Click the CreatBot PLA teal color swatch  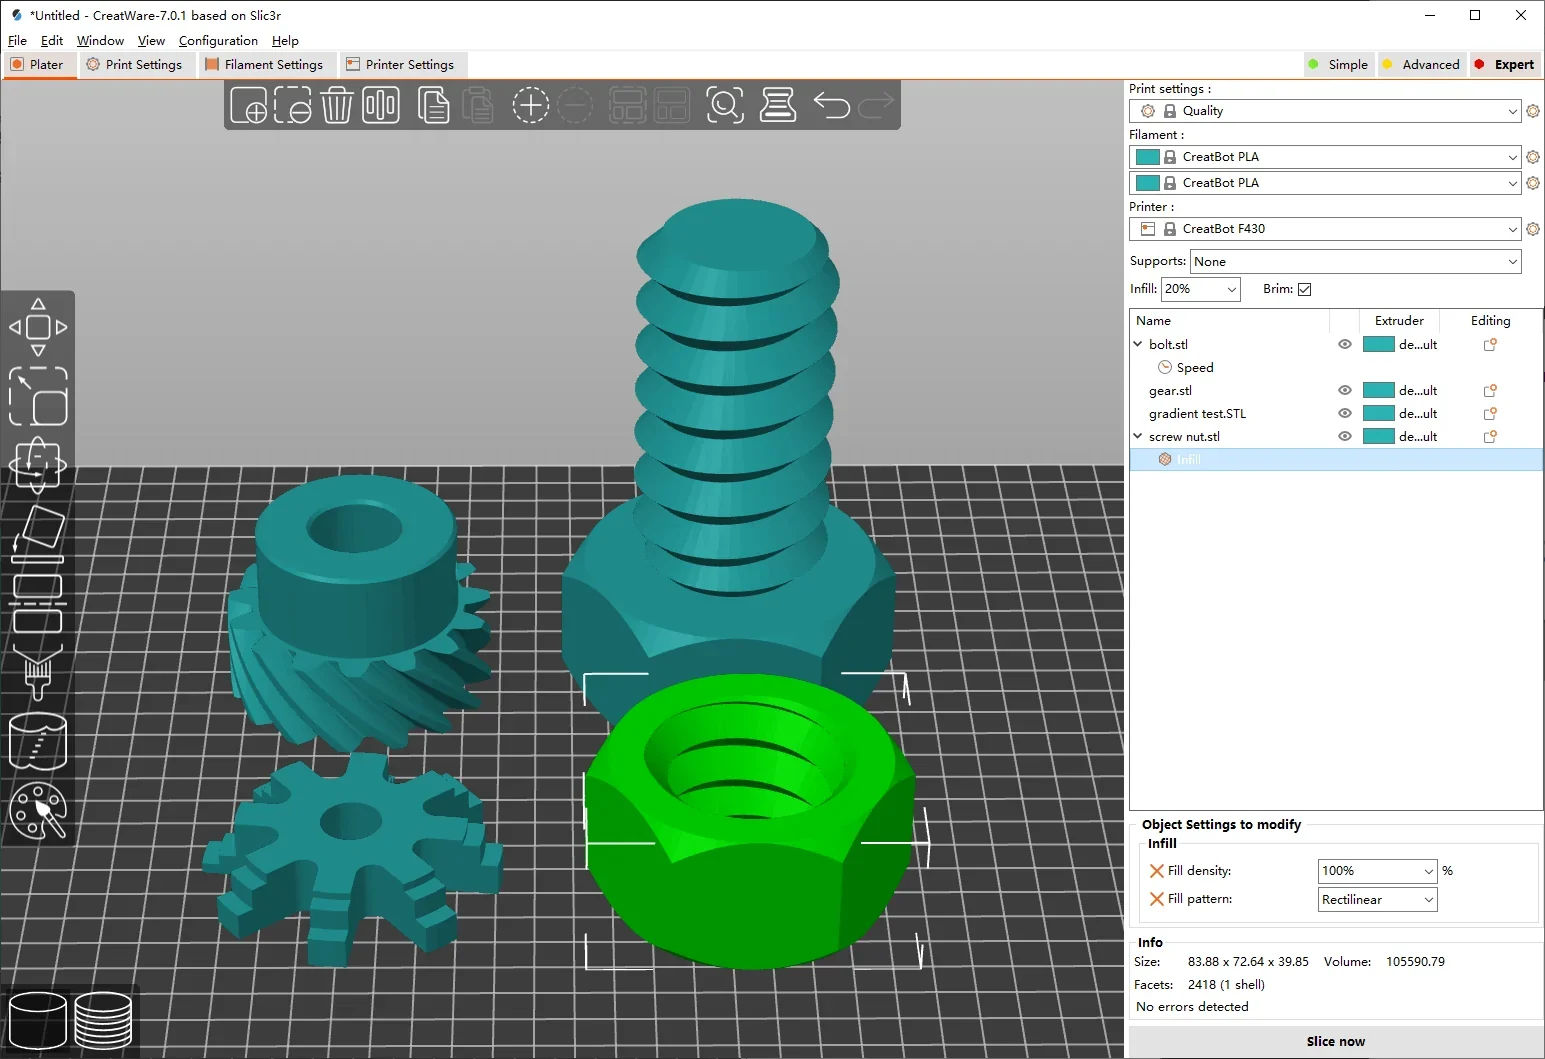(x=1147, y=156)
